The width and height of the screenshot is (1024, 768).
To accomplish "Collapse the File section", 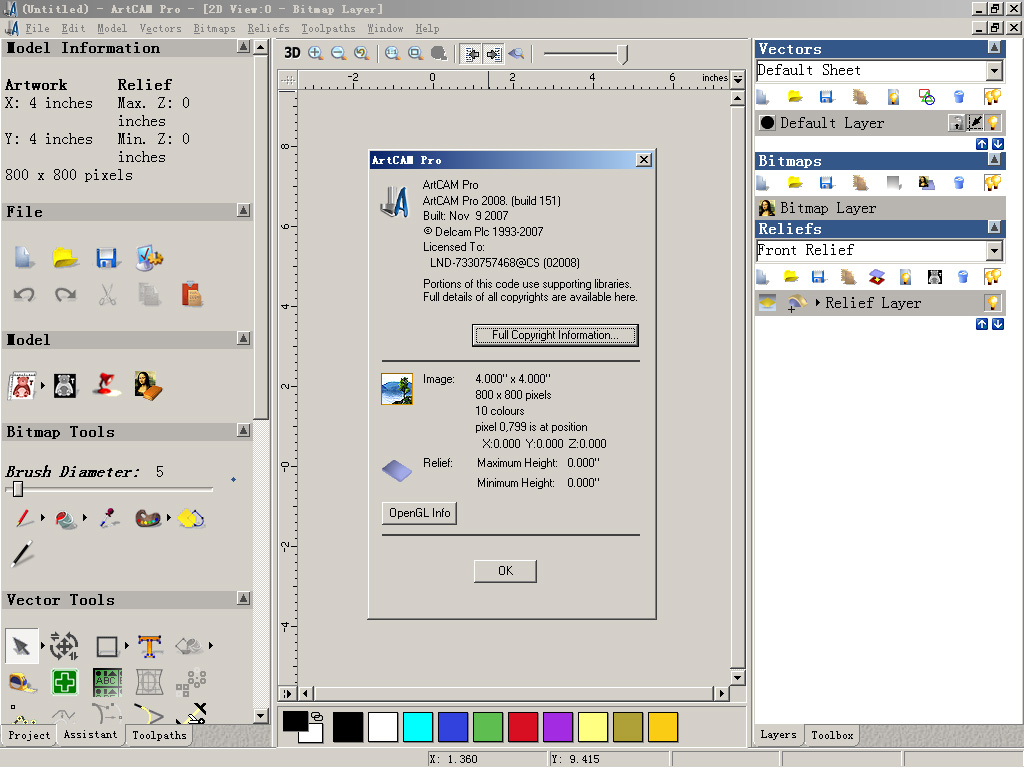I will pos(244,210).
